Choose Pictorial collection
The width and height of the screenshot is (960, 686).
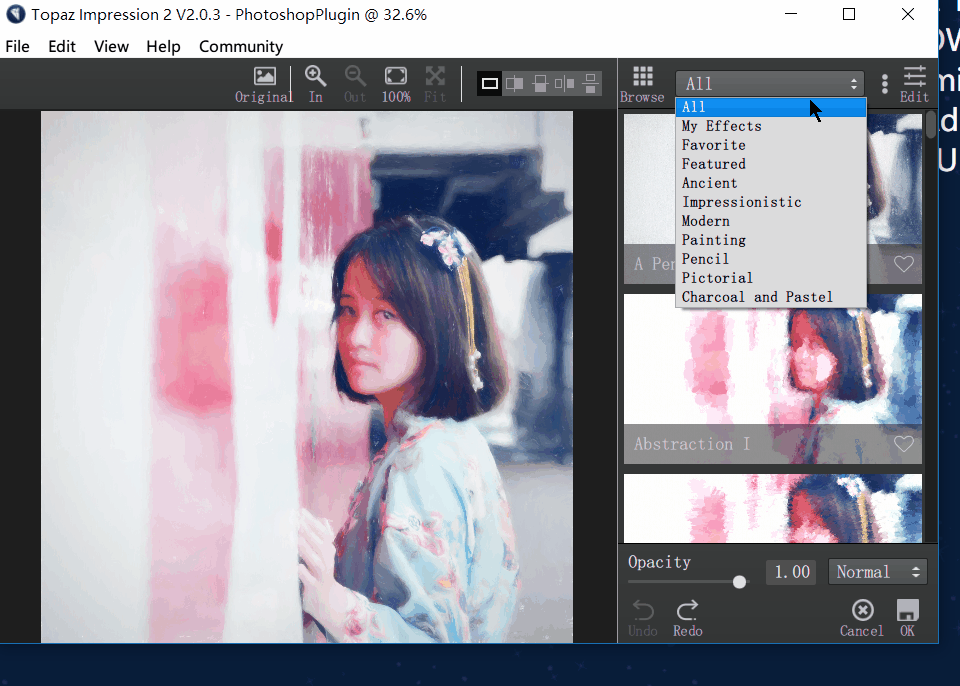click(771, 278)
